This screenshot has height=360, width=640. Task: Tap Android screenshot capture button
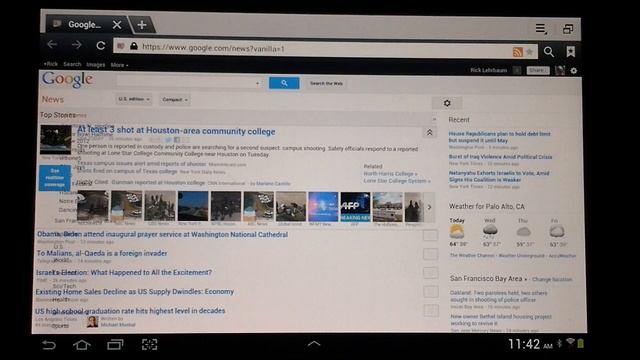pyautogui.click(x=149, y=344)
